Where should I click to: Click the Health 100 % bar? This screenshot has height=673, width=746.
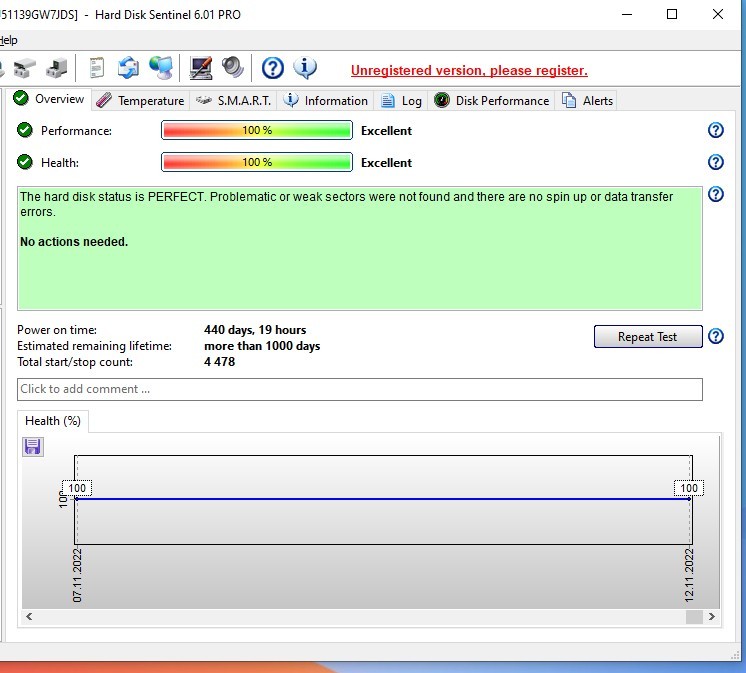[x=257, y=162]
